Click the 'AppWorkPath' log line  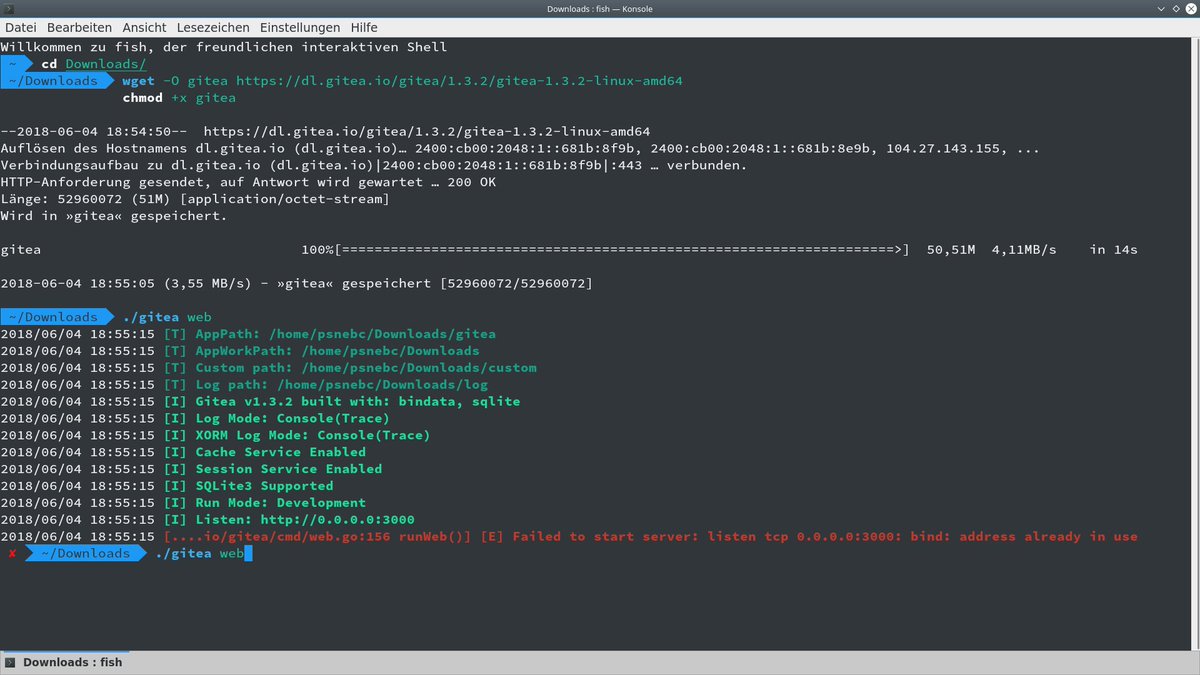tap(240, 351)
